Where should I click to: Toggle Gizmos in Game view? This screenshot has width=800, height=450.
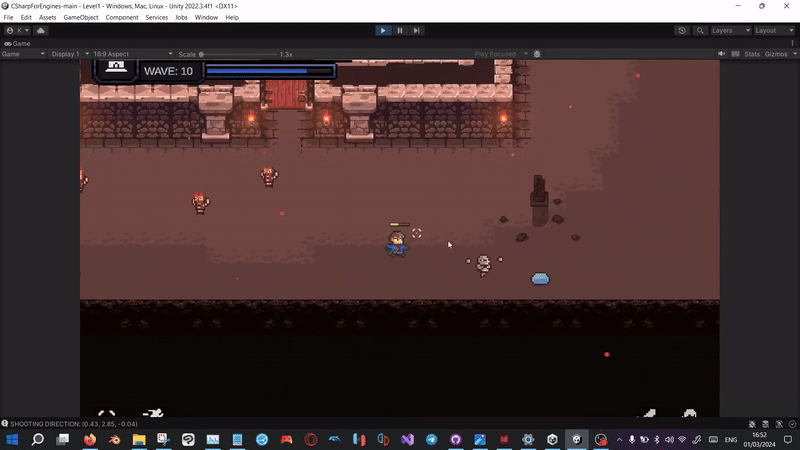click(x=776, y=54)
